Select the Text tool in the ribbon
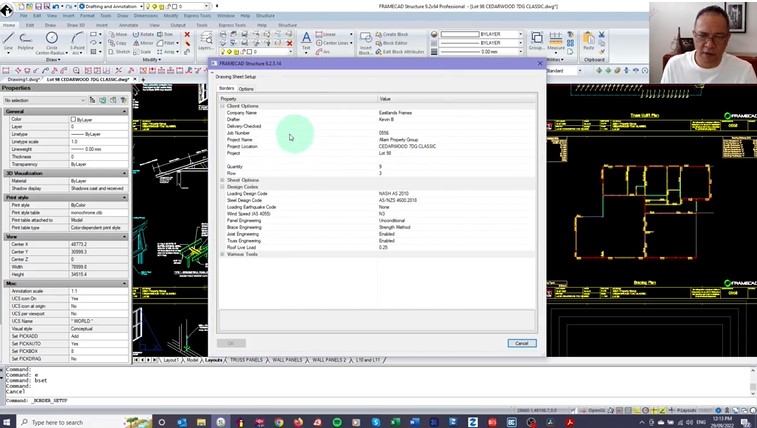The width and height of the screenshot is (757, 428). click(x=306, y=41)
